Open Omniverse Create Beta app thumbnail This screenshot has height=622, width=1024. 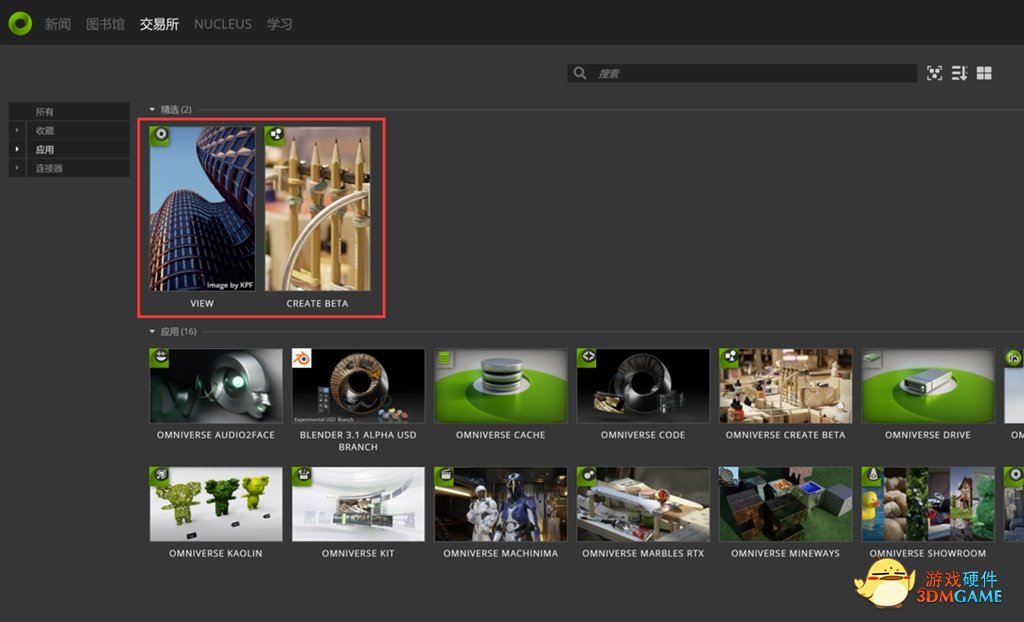786,385
